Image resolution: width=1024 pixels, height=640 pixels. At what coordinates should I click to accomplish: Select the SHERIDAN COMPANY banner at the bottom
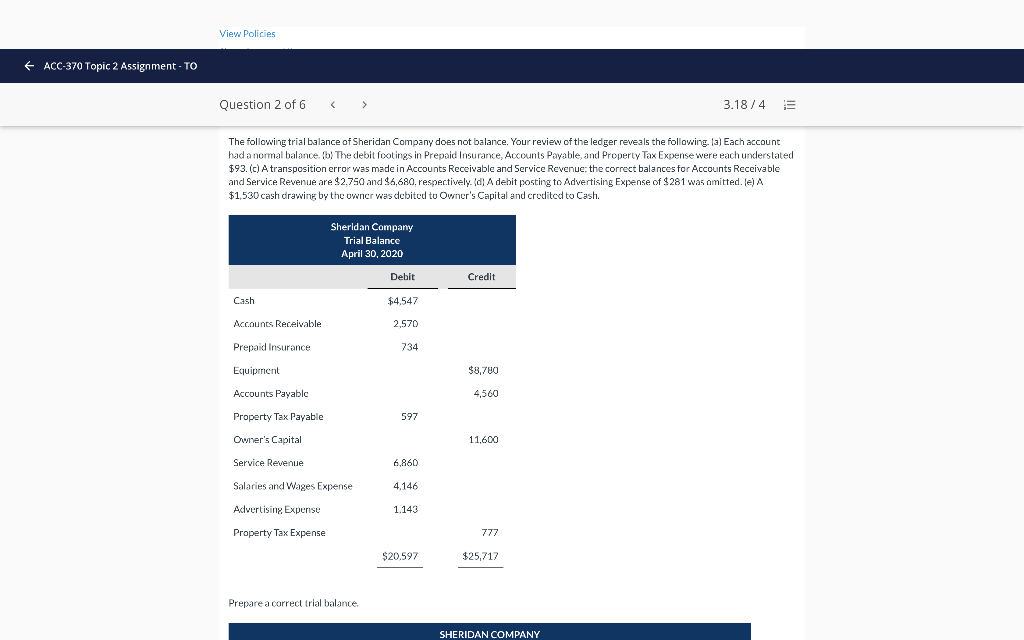click(489, 633)
